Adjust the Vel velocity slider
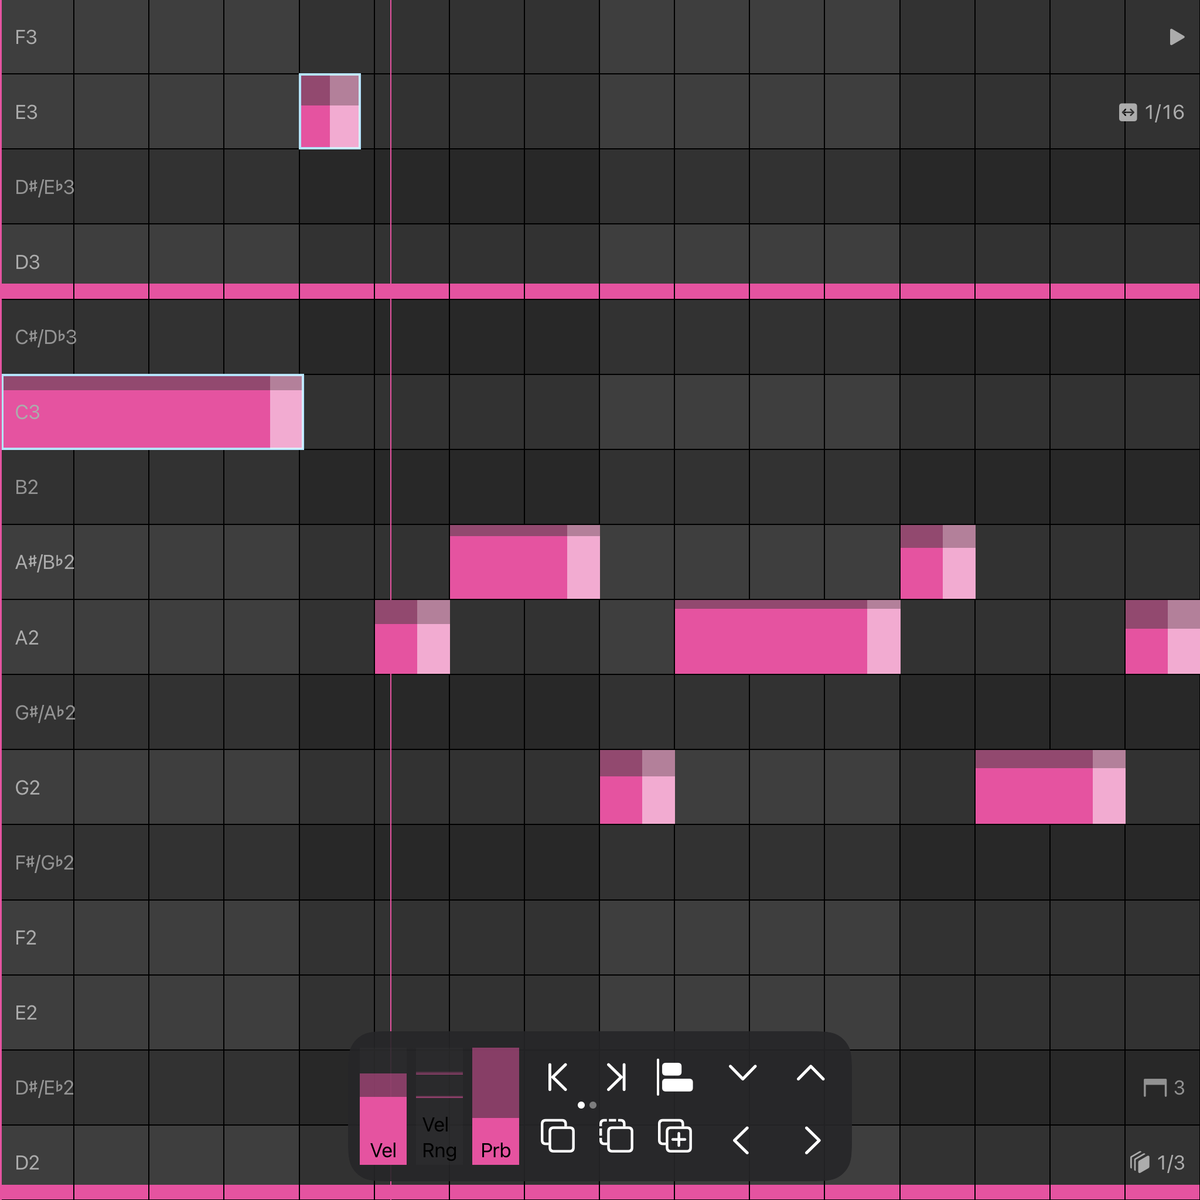 383,1106
